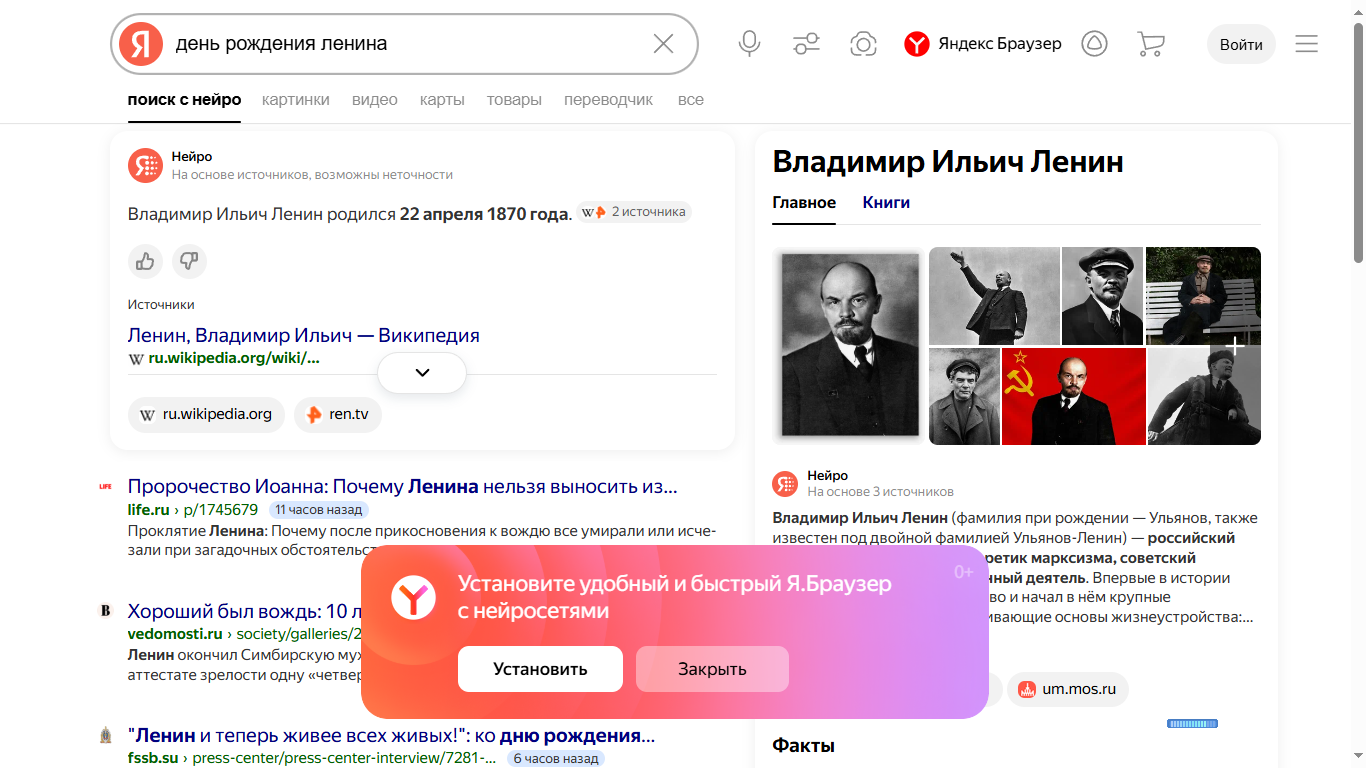Open the Alice assistant icon
The width and height of the screenshot is (1366, 768).
point(1095,44)
